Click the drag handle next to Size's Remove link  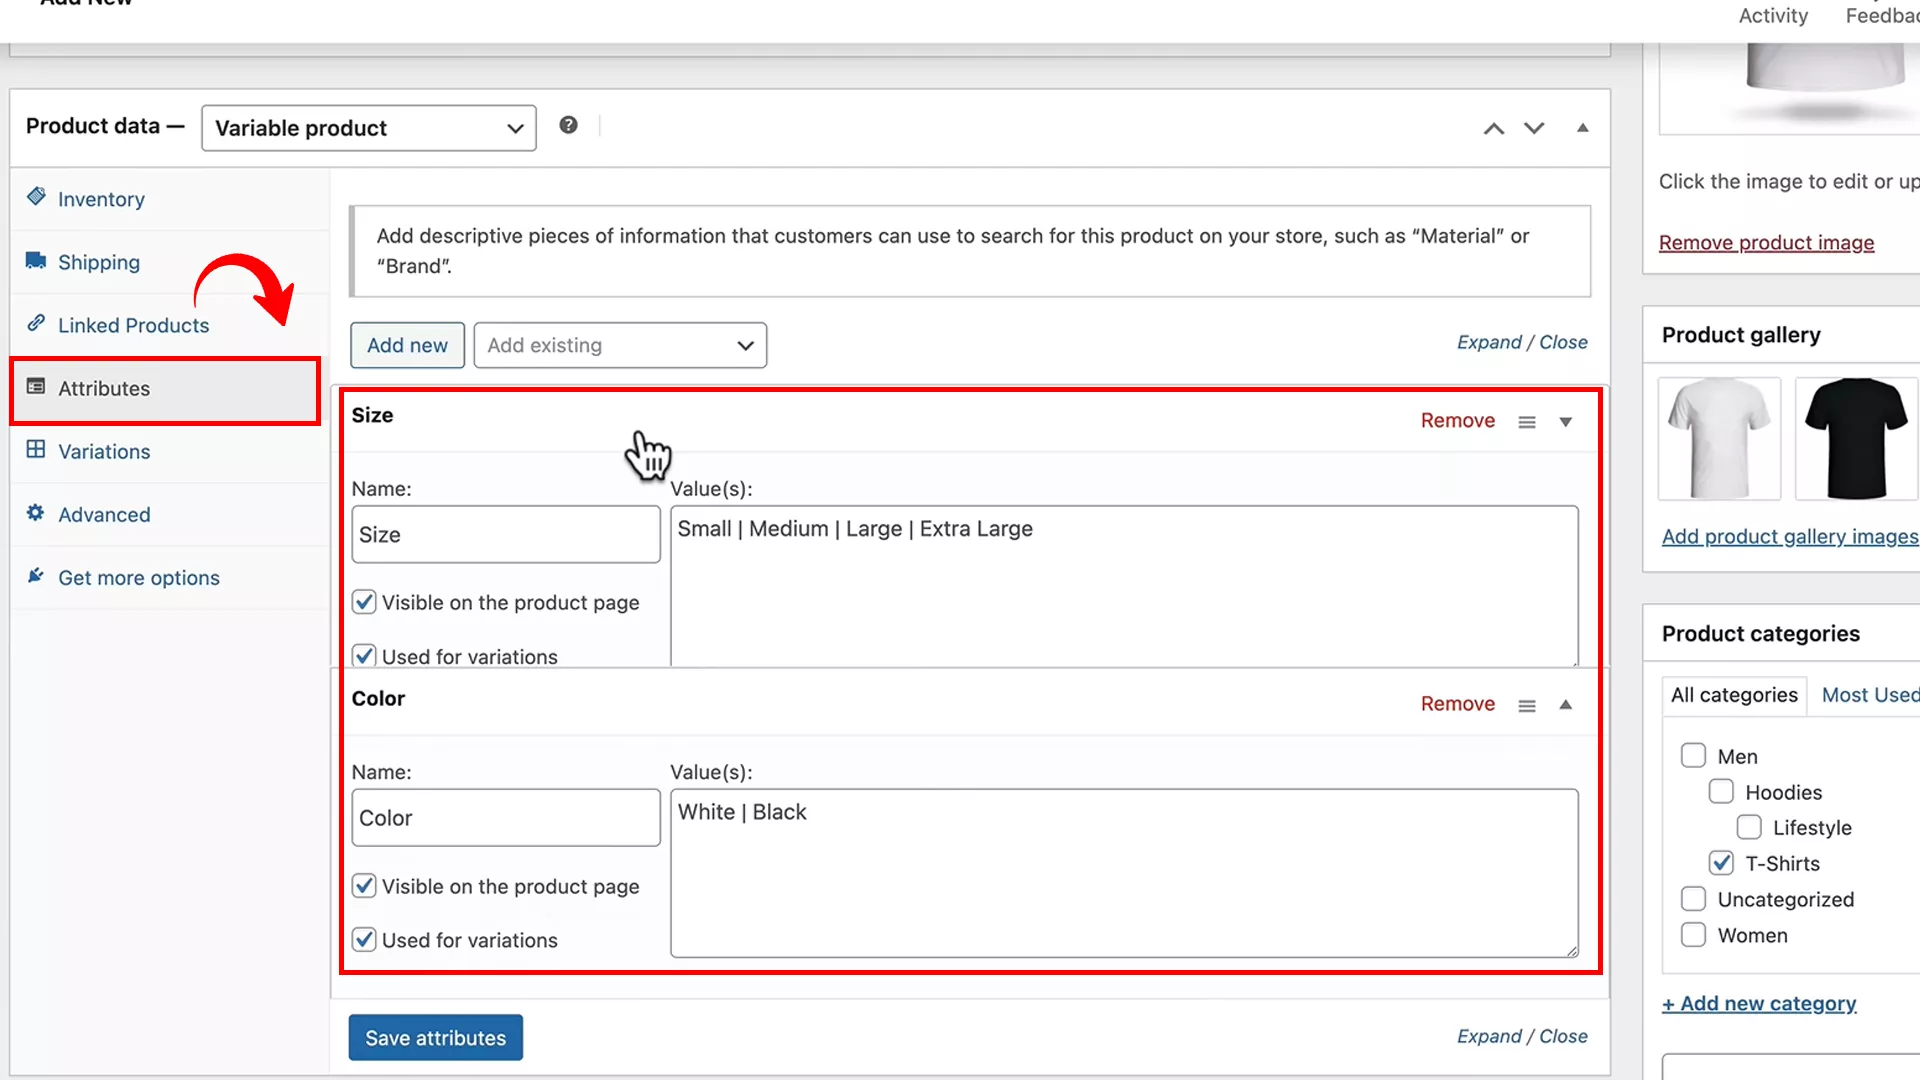[x=1526, y=421]
